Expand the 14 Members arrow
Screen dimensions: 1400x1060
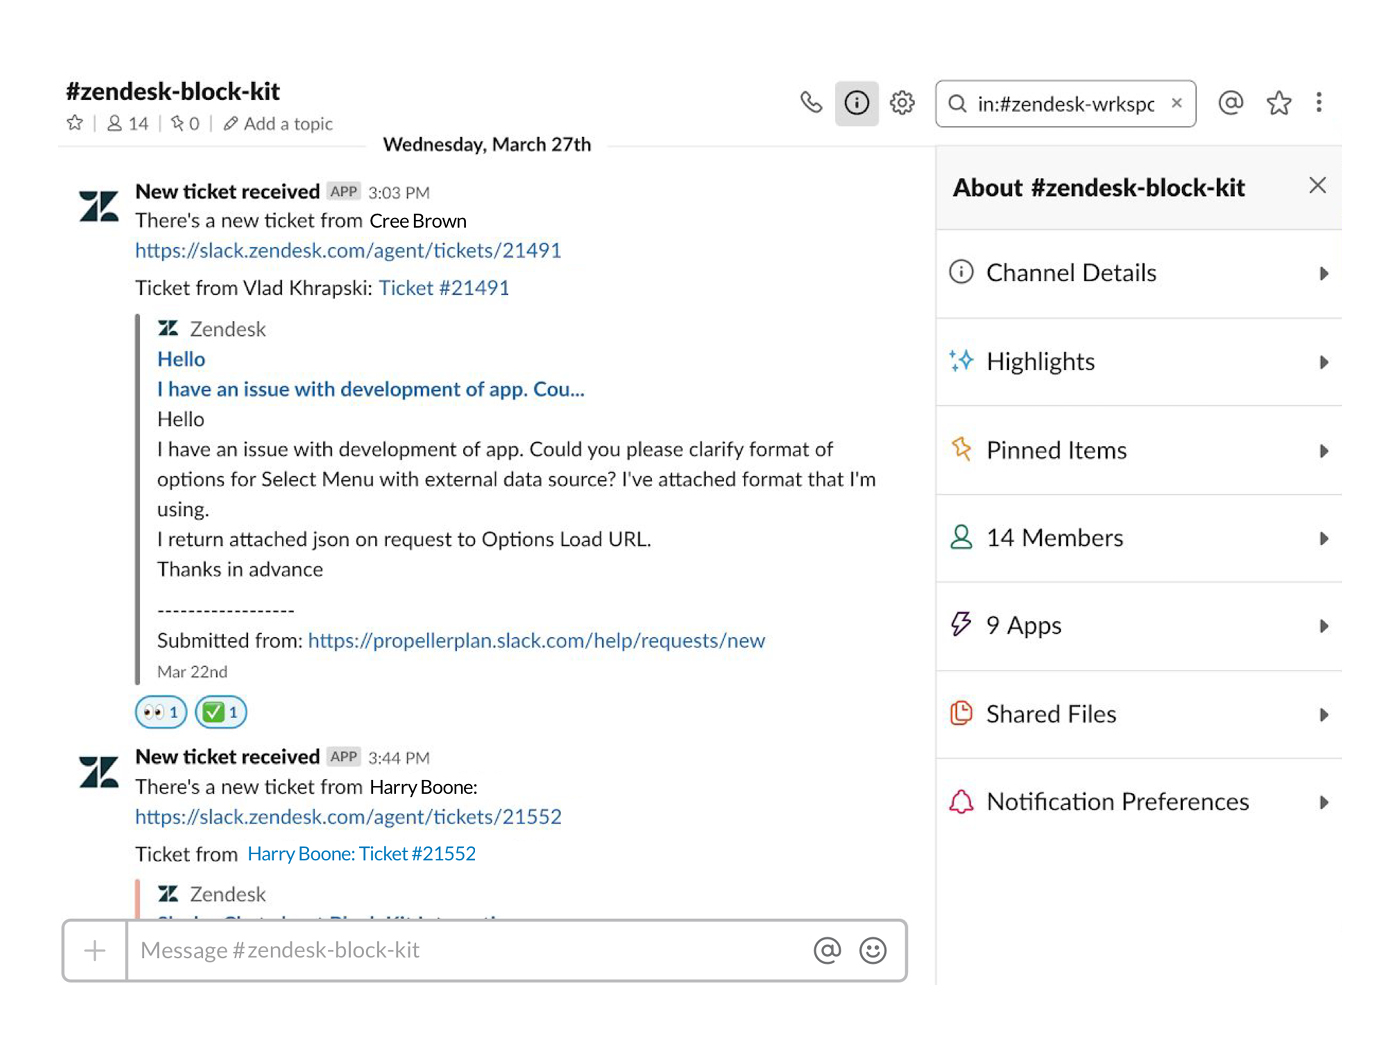click(x=1324, y=539)
